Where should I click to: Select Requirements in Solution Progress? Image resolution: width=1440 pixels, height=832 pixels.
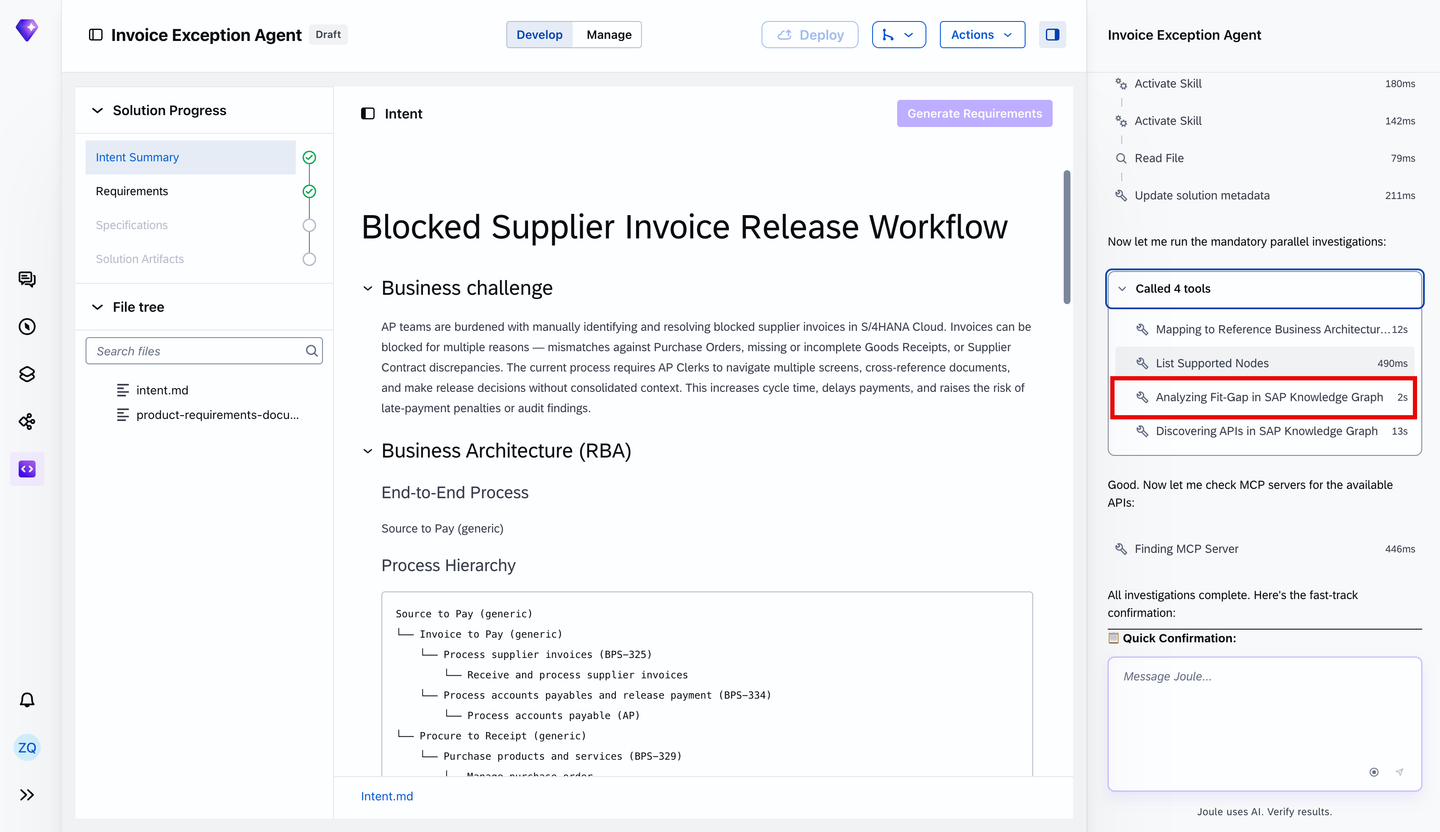132,191
